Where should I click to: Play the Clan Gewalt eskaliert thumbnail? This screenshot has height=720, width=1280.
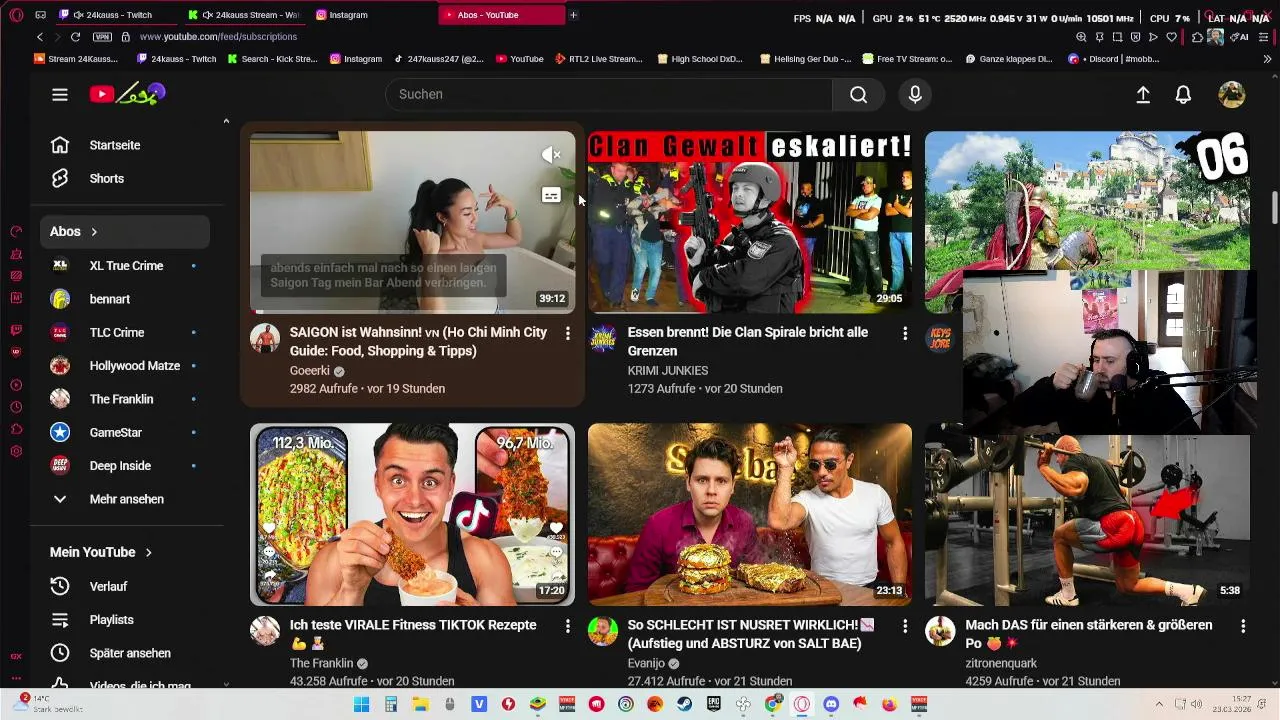coord(750,222)
